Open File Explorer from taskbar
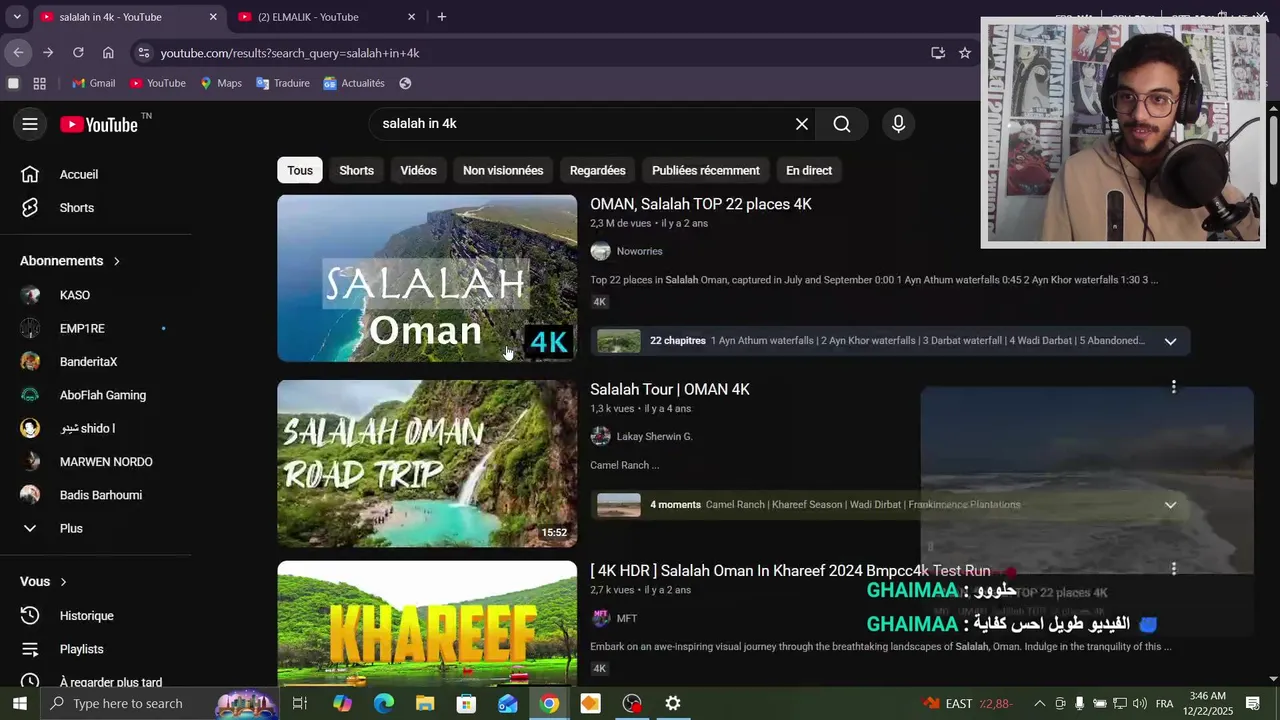The image size is (1280, 720). (x=425, y=703)
